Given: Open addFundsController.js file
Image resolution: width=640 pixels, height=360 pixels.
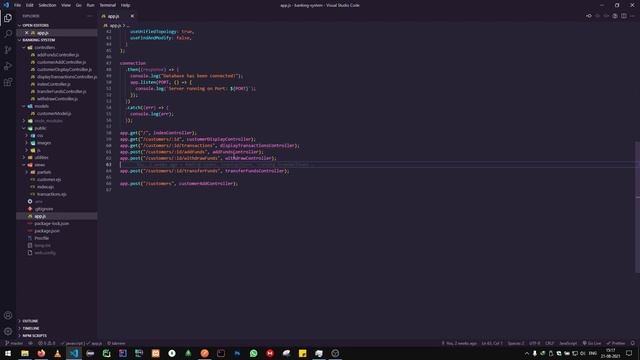Looking at the screenshot, I should (58, 55).
